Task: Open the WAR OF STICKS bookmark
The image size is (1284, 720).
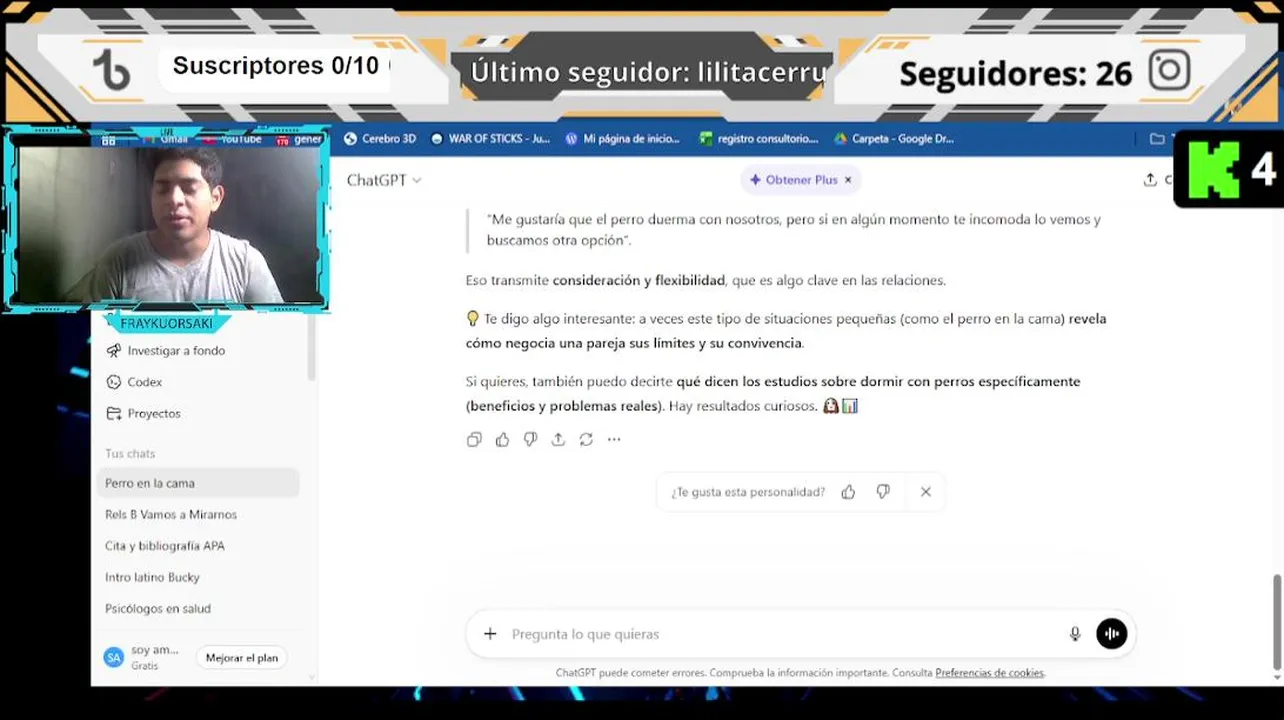Action: click(x=490, y=139)
